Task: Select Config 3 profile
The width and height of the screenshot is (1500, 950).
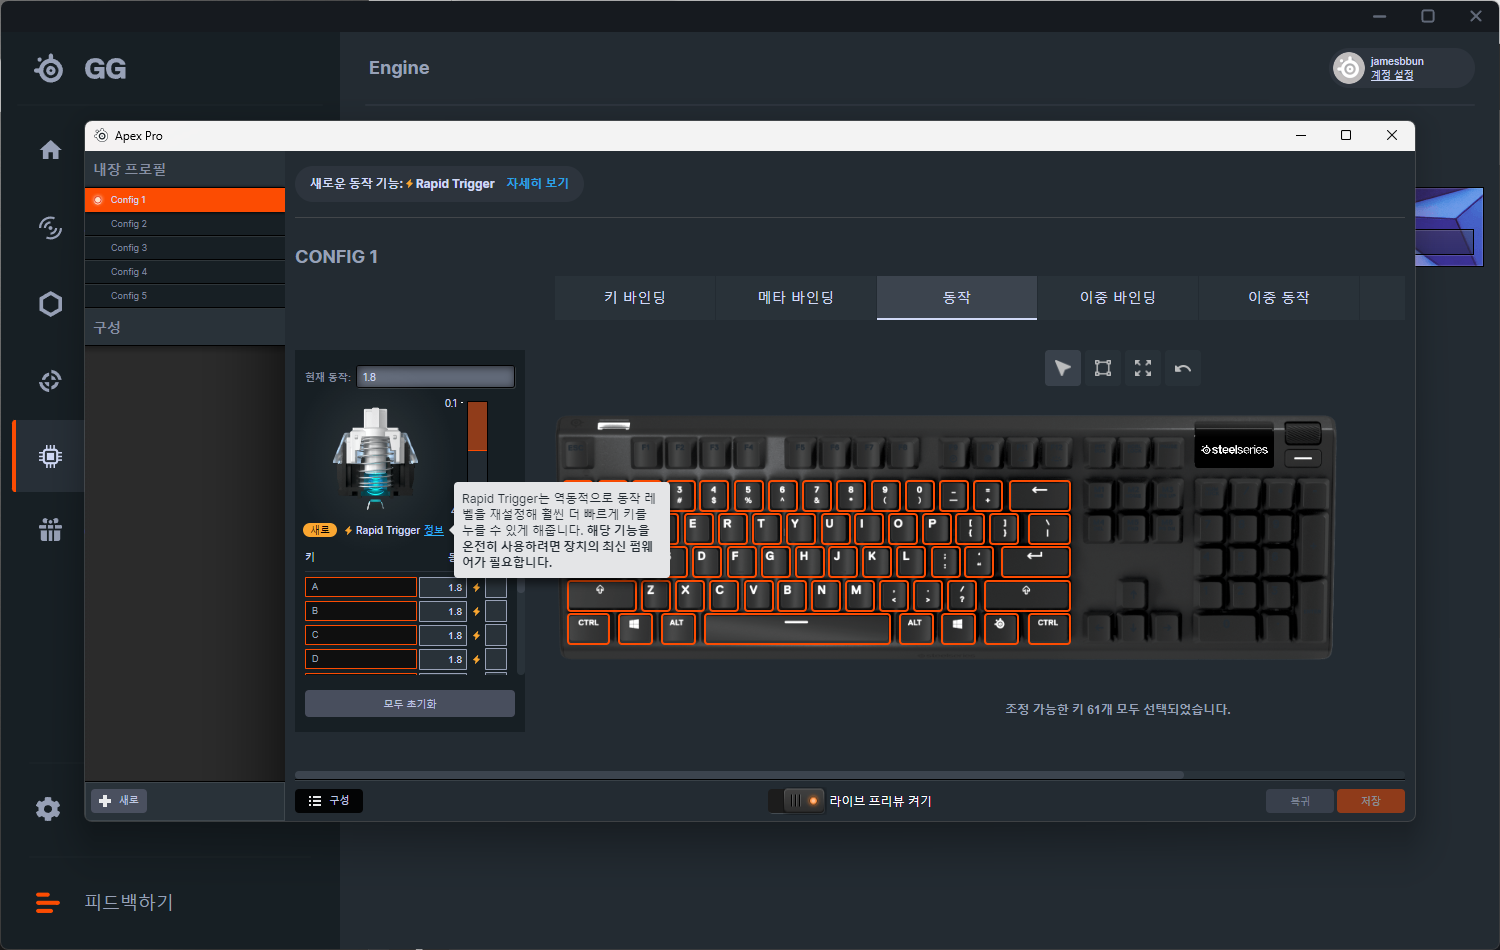Action: click(x=185, y=248)
